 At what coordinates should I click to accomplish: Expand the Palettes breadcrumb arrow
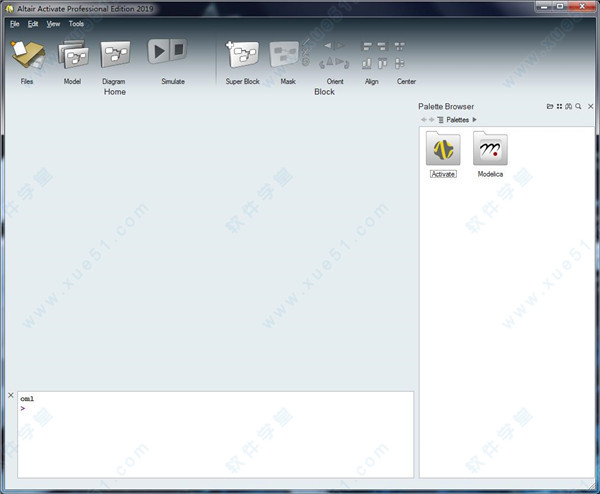tap(475, 120)
